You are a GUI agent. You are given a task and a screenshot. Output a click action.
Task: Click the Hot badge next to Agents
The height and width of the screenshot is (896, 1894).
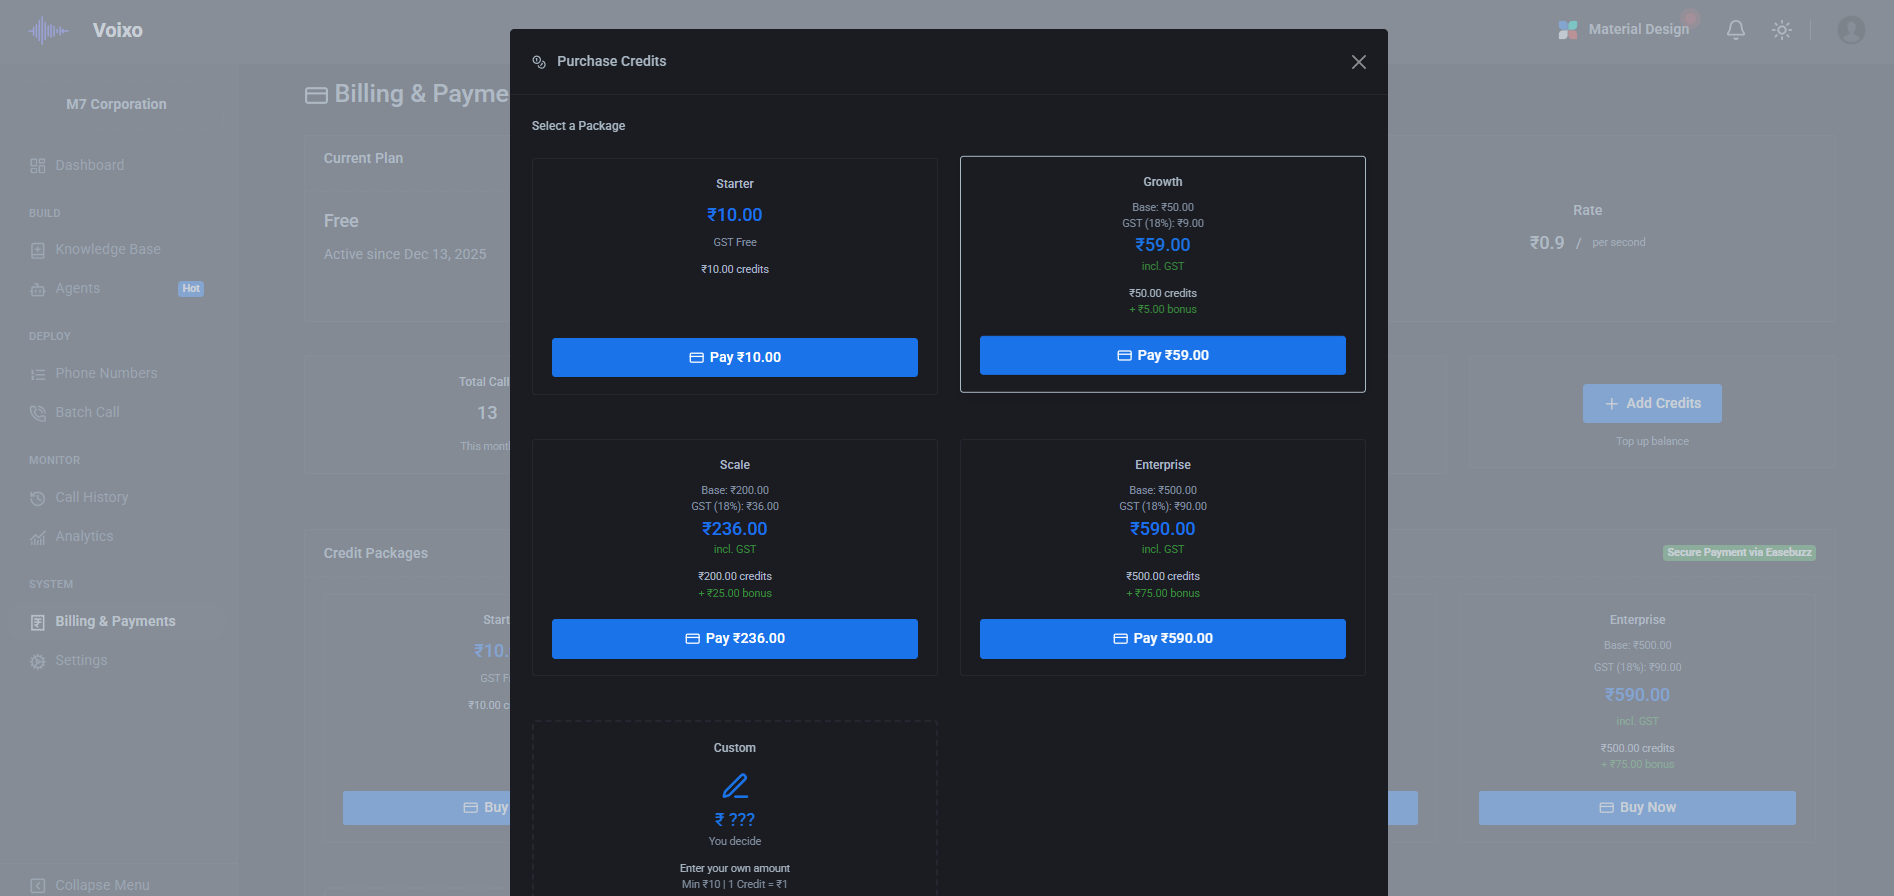pos(191,289)
